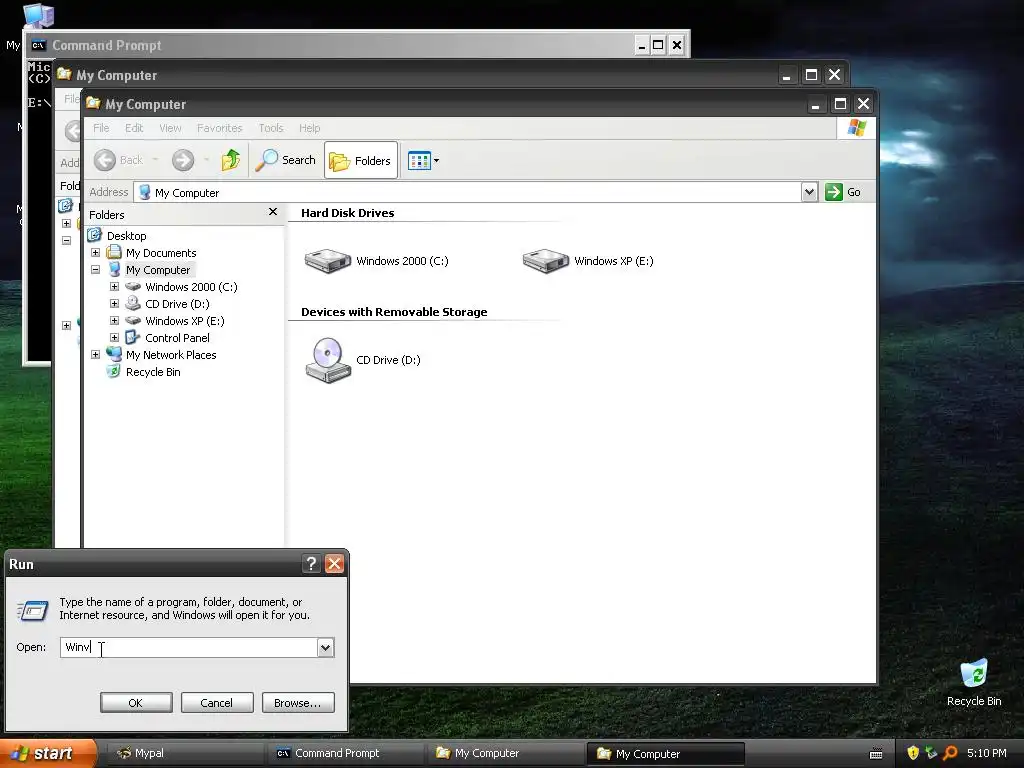Close the Folders side pane
The image size is (1024, 768).
pos(273,212)
